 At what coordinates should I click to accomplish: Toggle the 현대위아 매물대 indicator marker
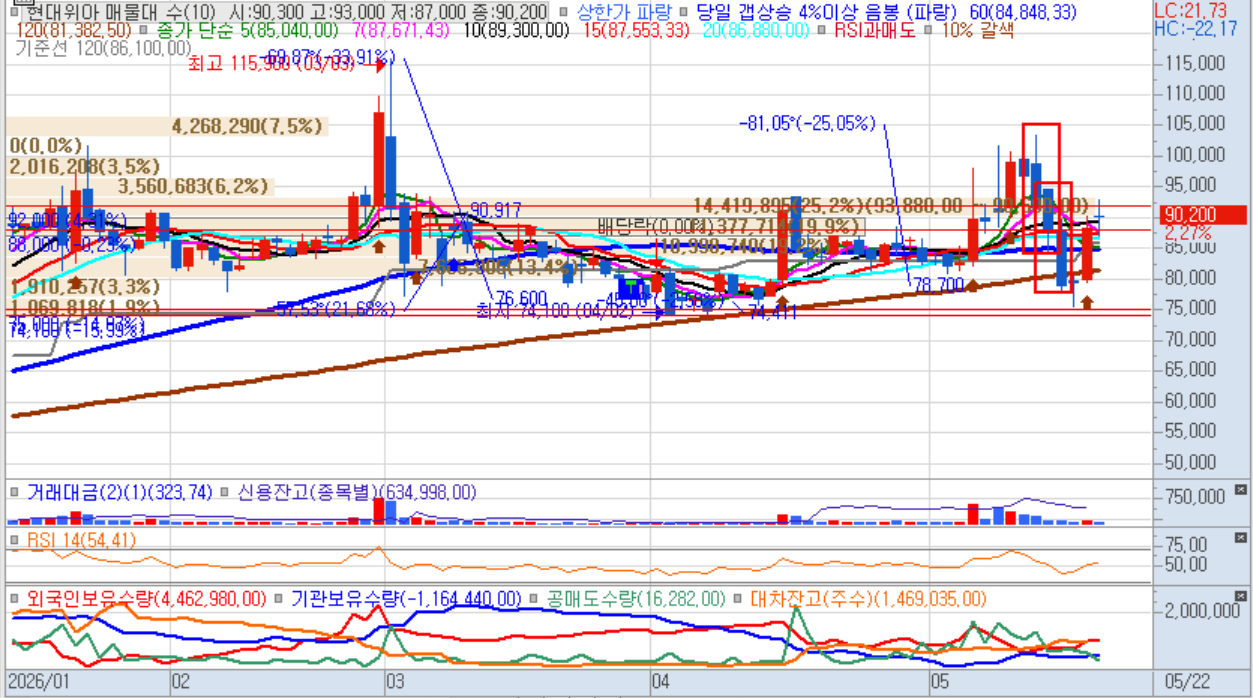tap(15, 12)
